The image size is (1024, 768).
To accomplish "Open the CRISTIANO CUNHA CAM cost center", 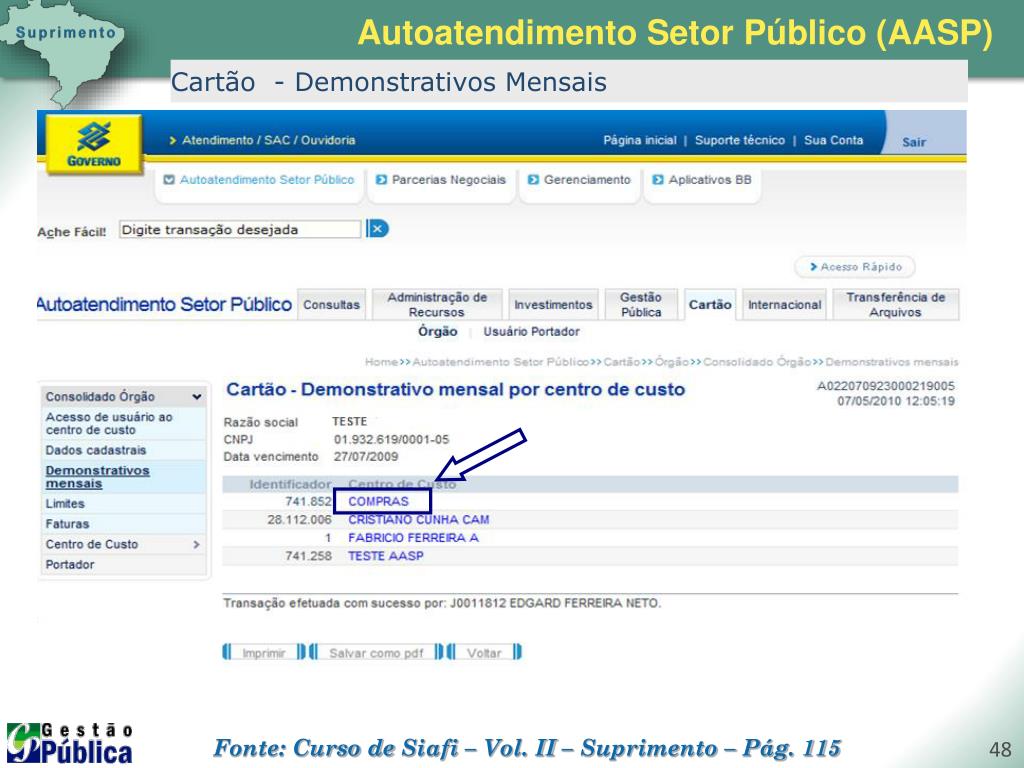I will 419,520.
